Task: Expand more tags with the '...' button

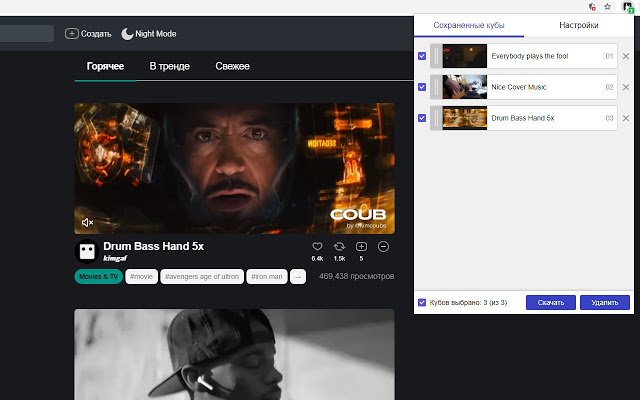Action: [298, 276]
